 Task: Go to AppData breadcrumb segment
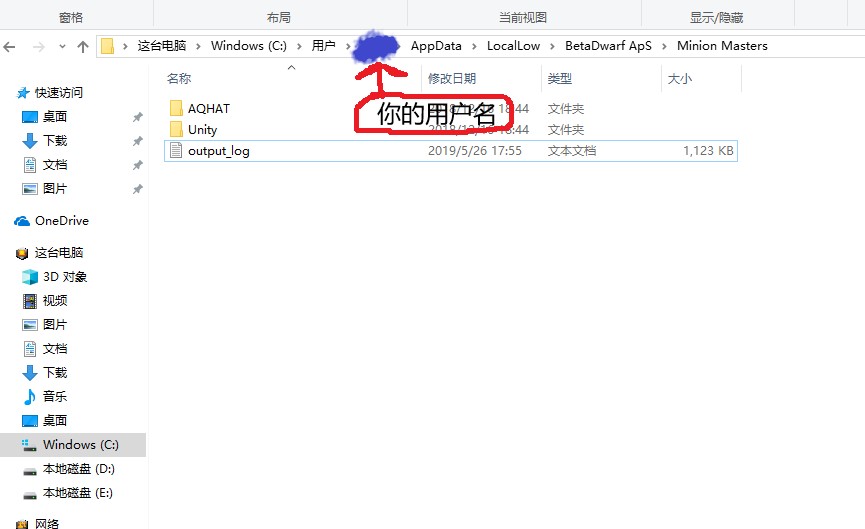pyautogui.click(x=436, y=46)
